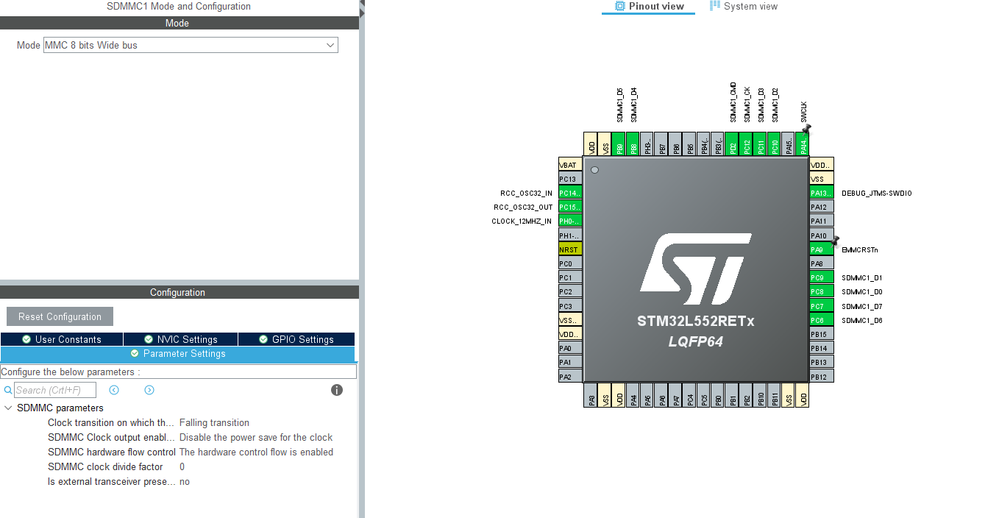Click the PB9 pin on chip

coord(618,145)
